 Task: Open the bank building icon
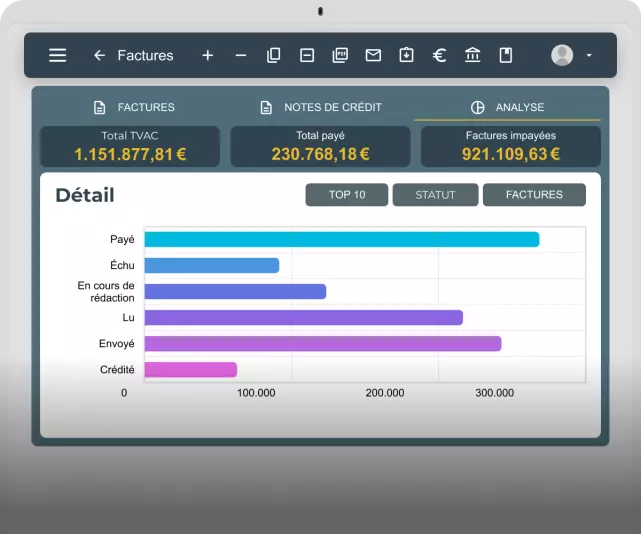tap(473, 55)
